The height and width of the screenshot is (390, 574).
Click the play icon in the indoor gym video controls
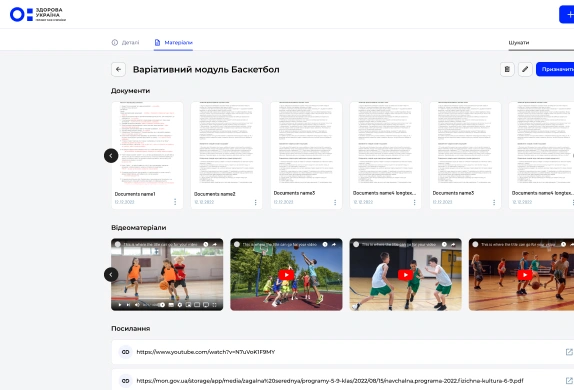(x=120, y=305)
